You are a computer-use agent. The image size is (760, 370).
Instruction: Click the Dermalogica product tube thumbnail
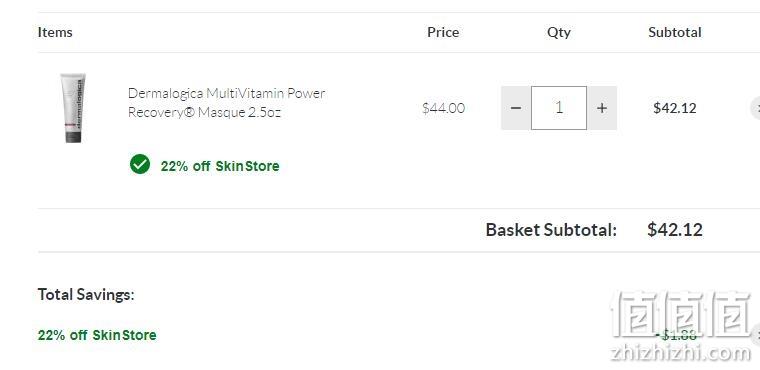pos(73,108)
